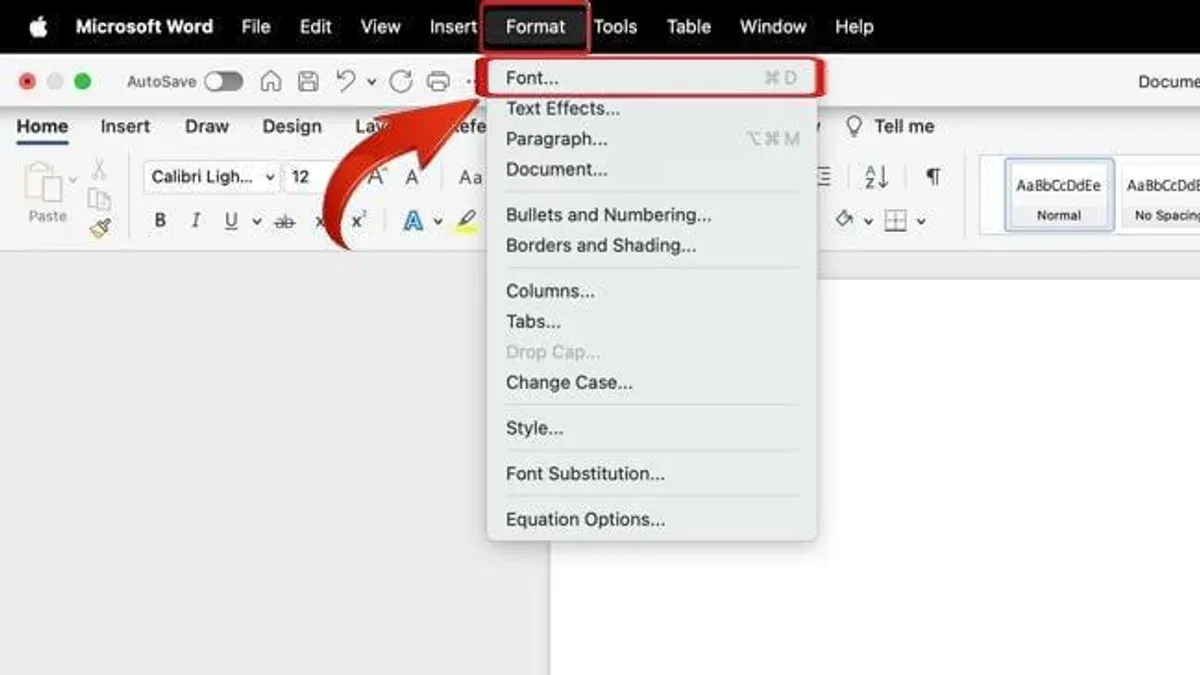The width and height of the screenshot is (1200, 675).
Task: Open Borders and Shading... dialog
Action: point(651,245)
